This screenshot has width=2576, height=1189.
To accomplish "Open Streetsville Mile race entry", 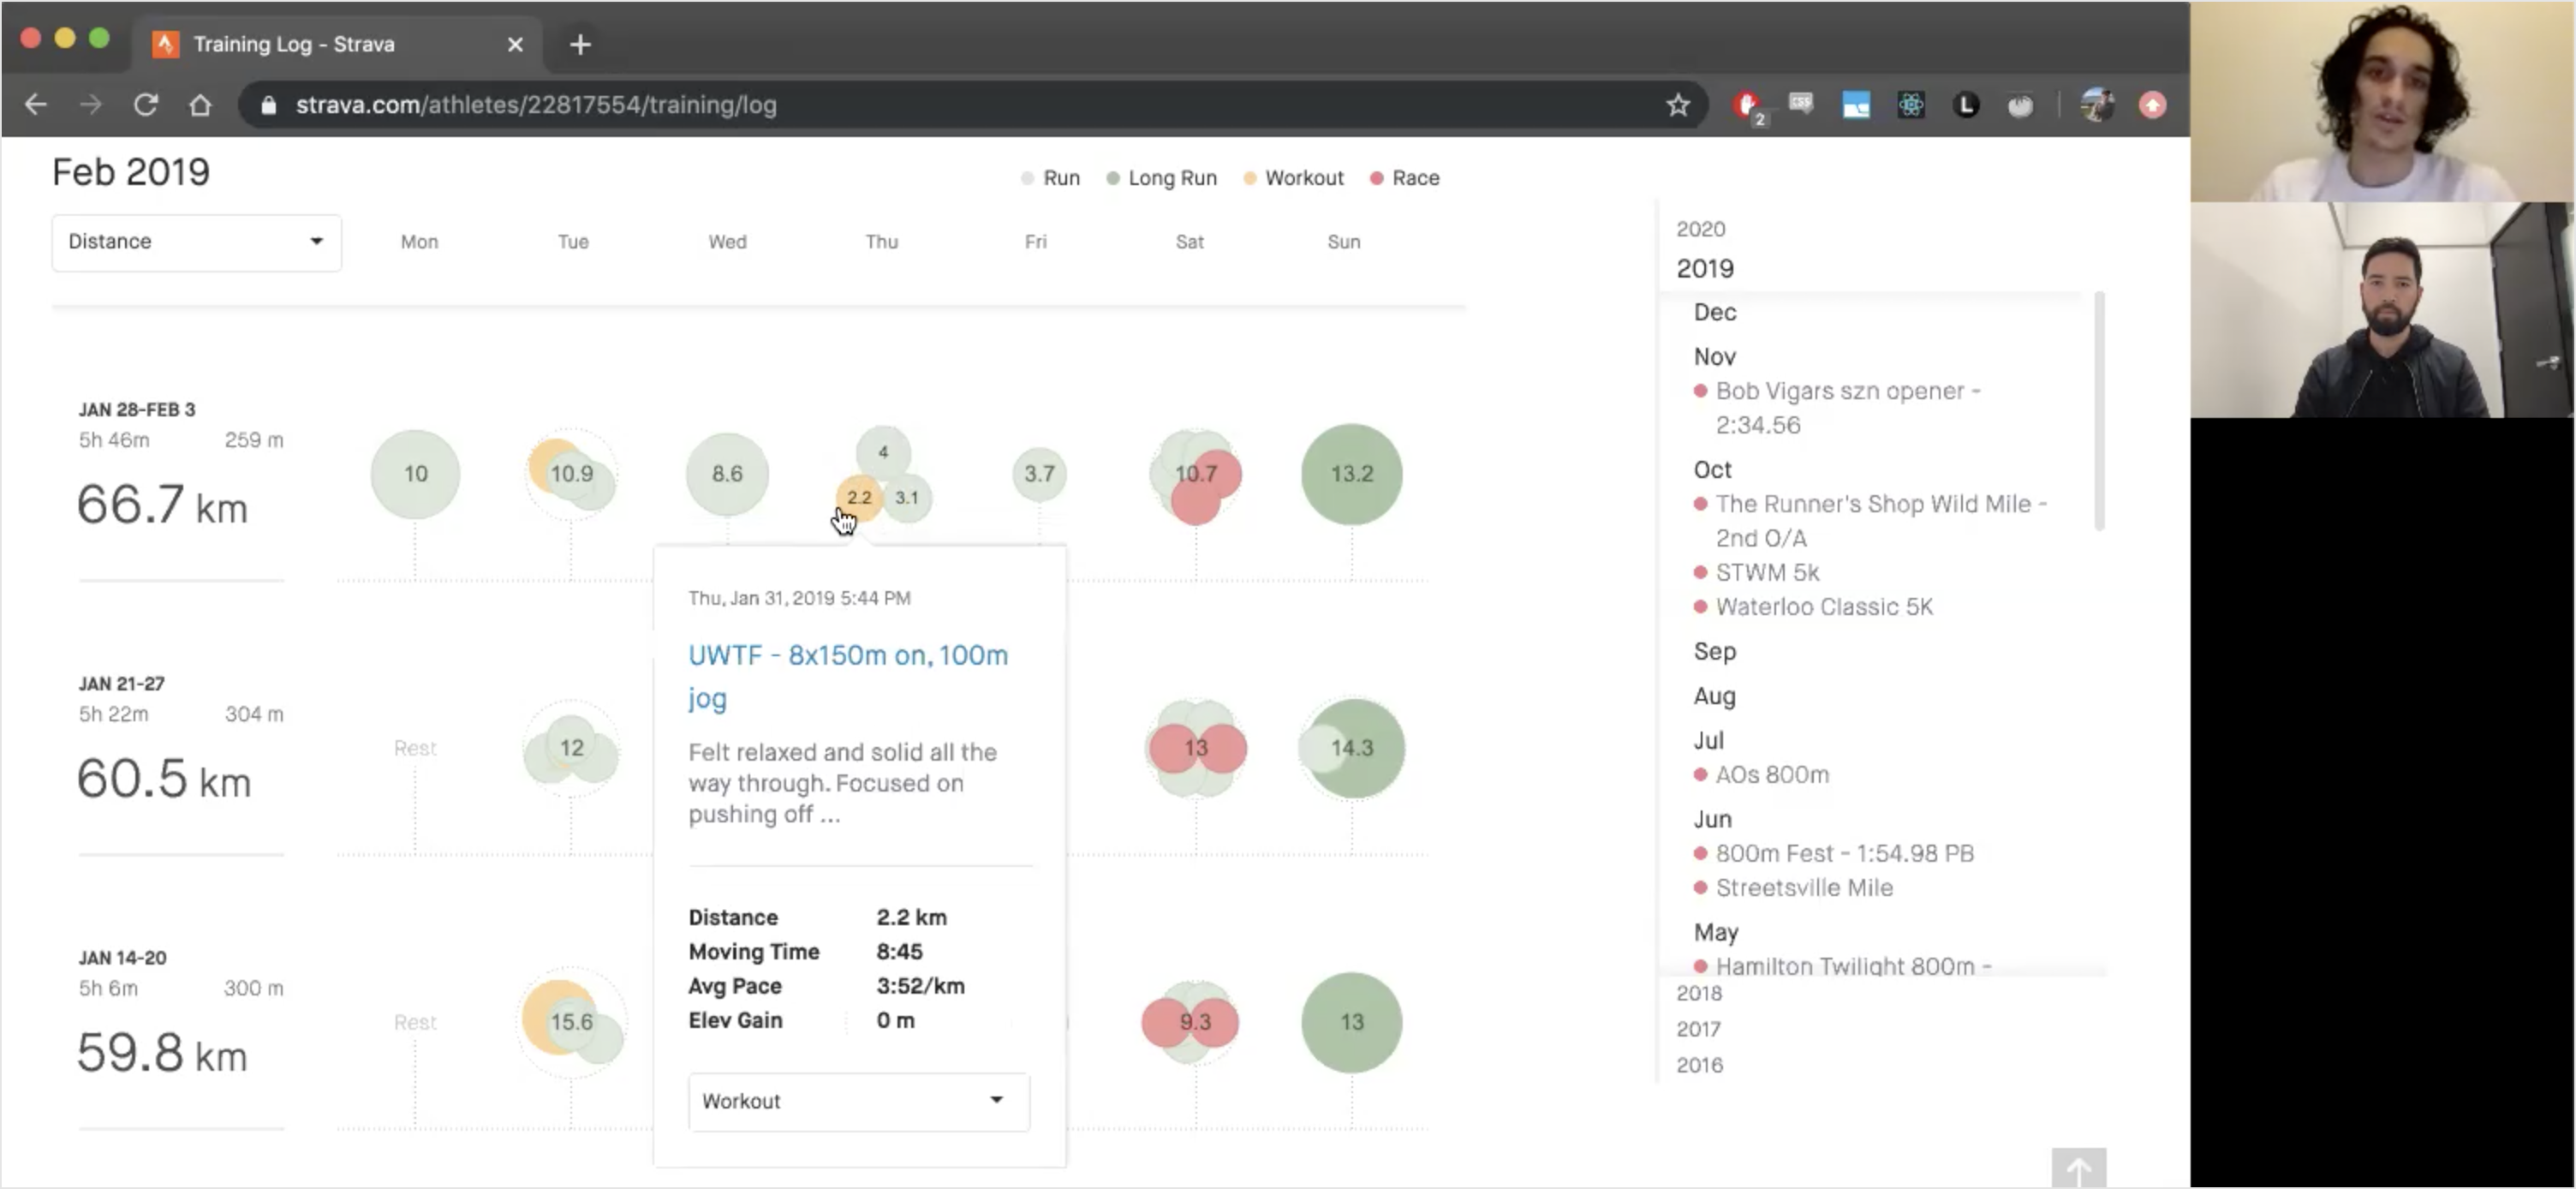I will pyautogui.click(x=1805, y=888).
